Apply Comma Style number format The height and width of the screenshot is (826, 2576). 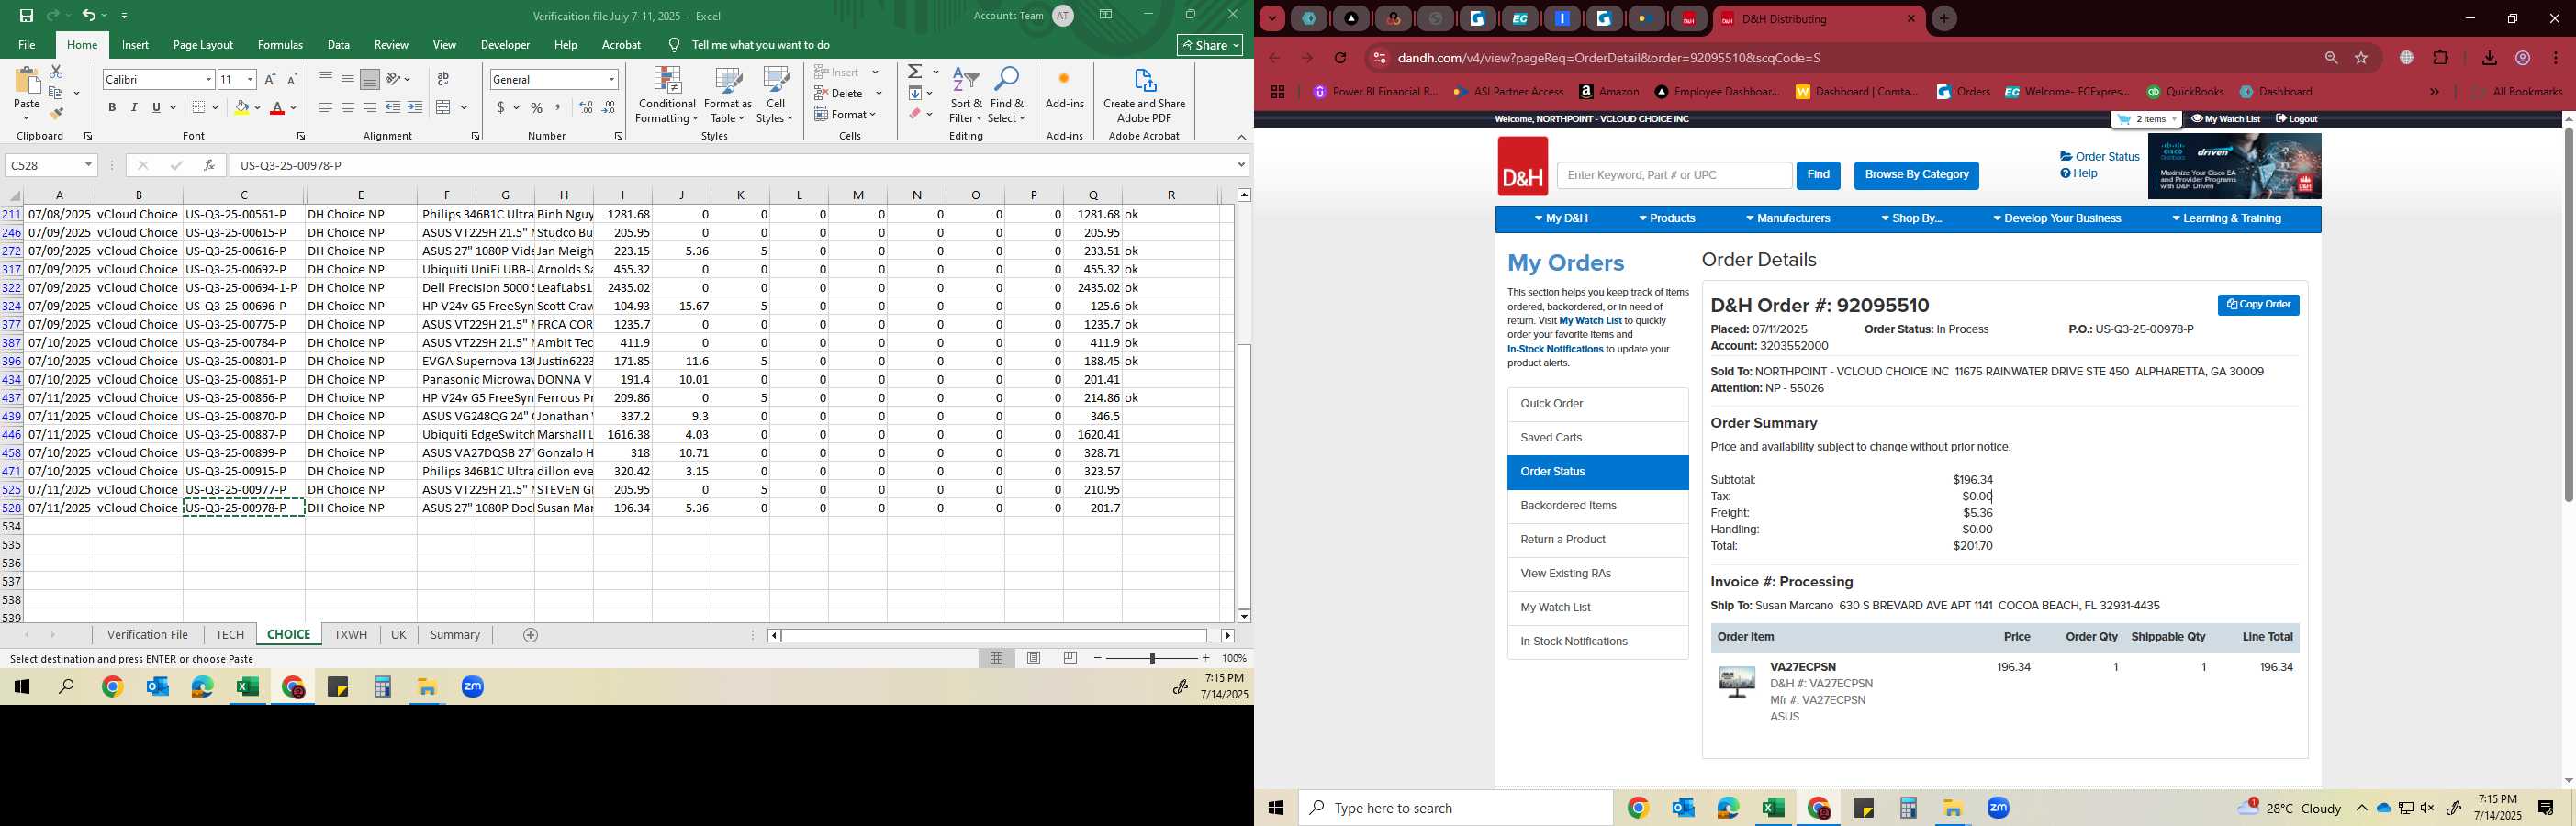pyautogui.click(x=558, y=107)
